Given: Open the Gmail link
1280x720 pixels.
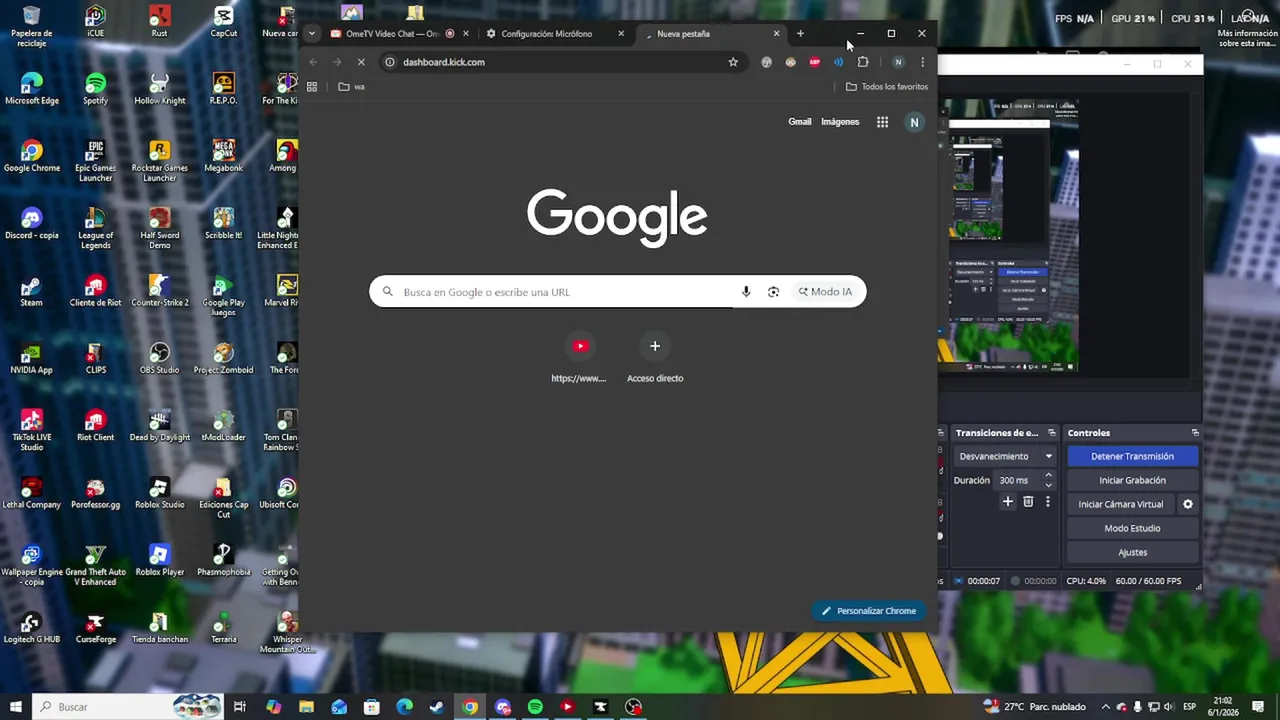Looking at the screenshot, I should pos(800,122).
